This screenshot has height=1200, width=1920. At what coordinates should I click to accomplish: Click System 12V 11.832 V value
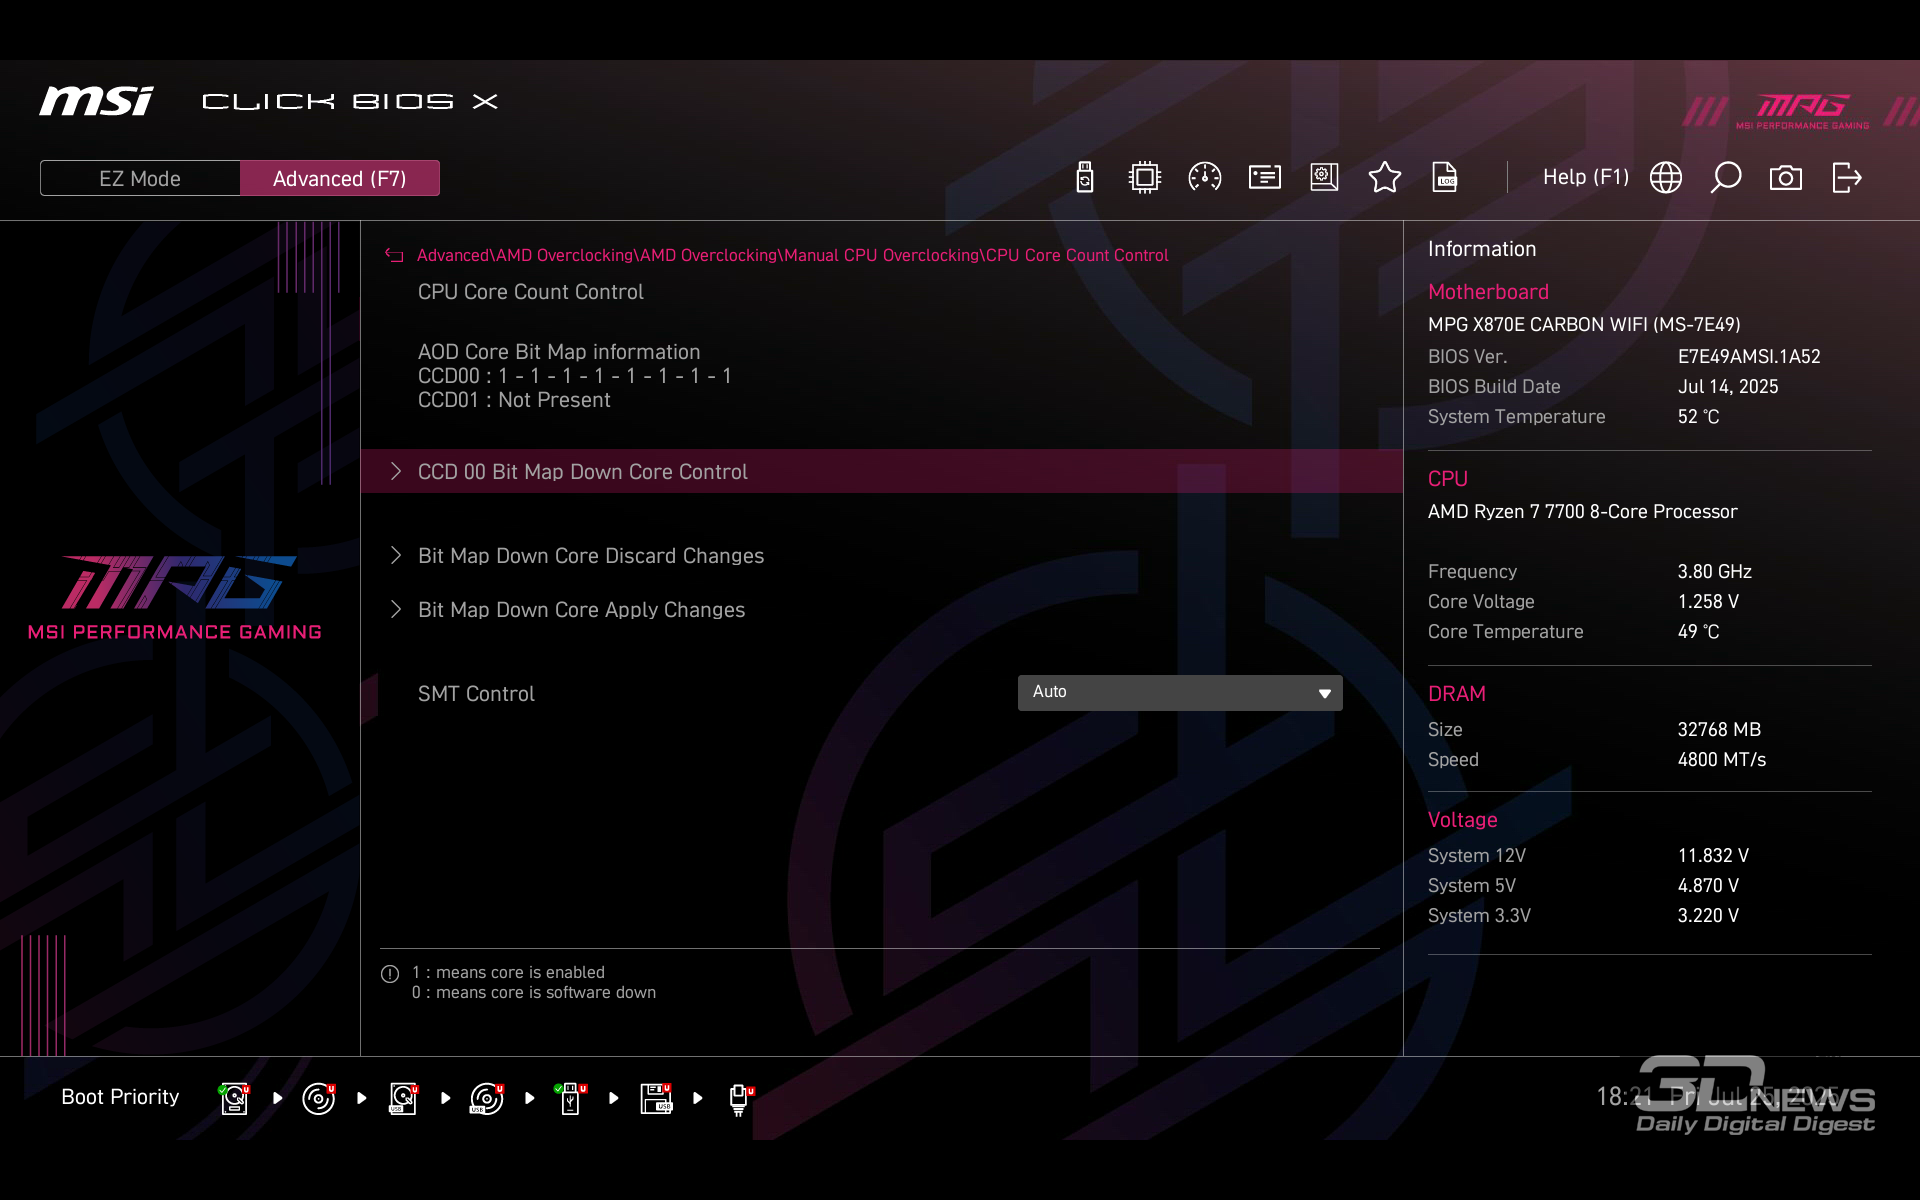click(1713, 856)
